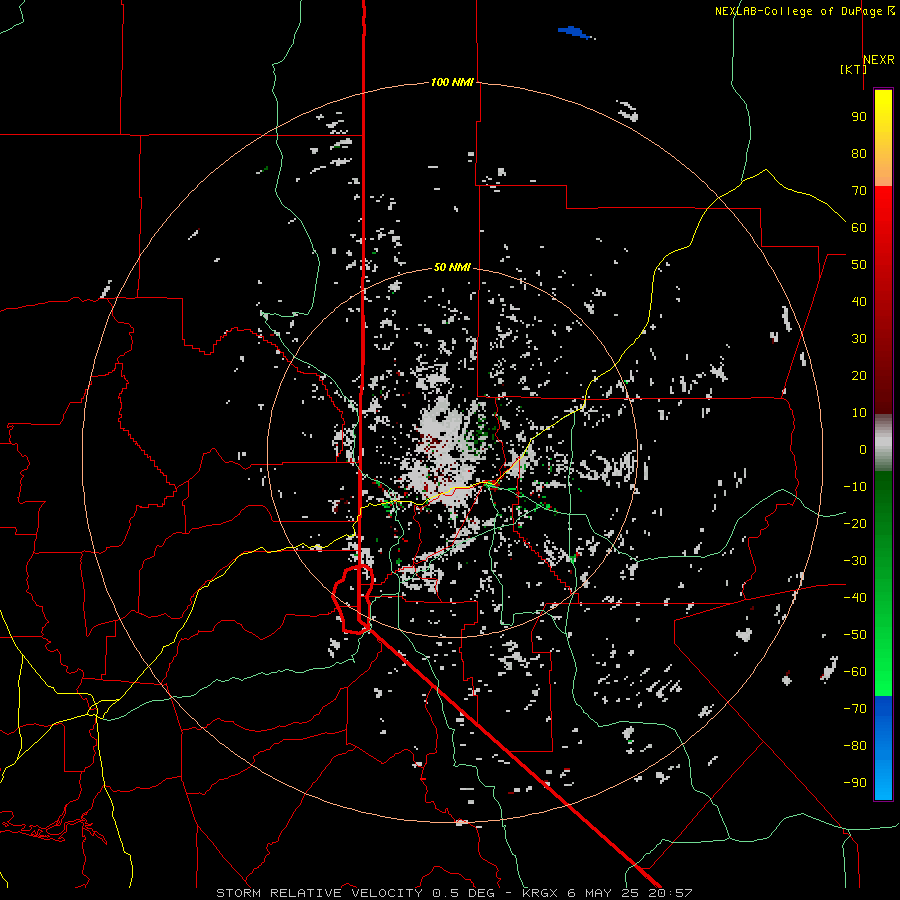Select the -30 value on the velocity scale
This screenshot has width=900, height=900.
tap(855, 561)
